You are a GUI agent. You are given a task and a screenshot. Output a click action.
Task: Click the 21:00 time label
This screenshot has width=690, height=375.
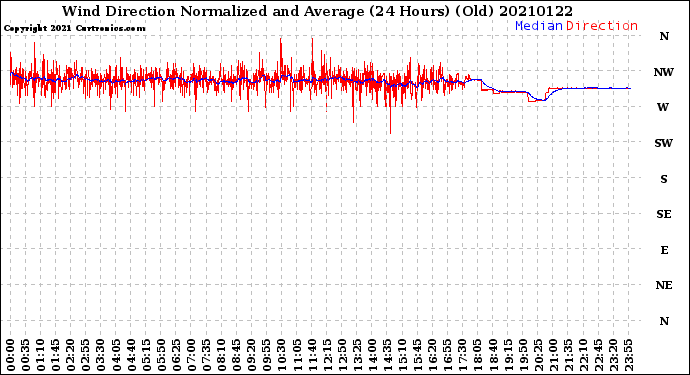(553, 355)
